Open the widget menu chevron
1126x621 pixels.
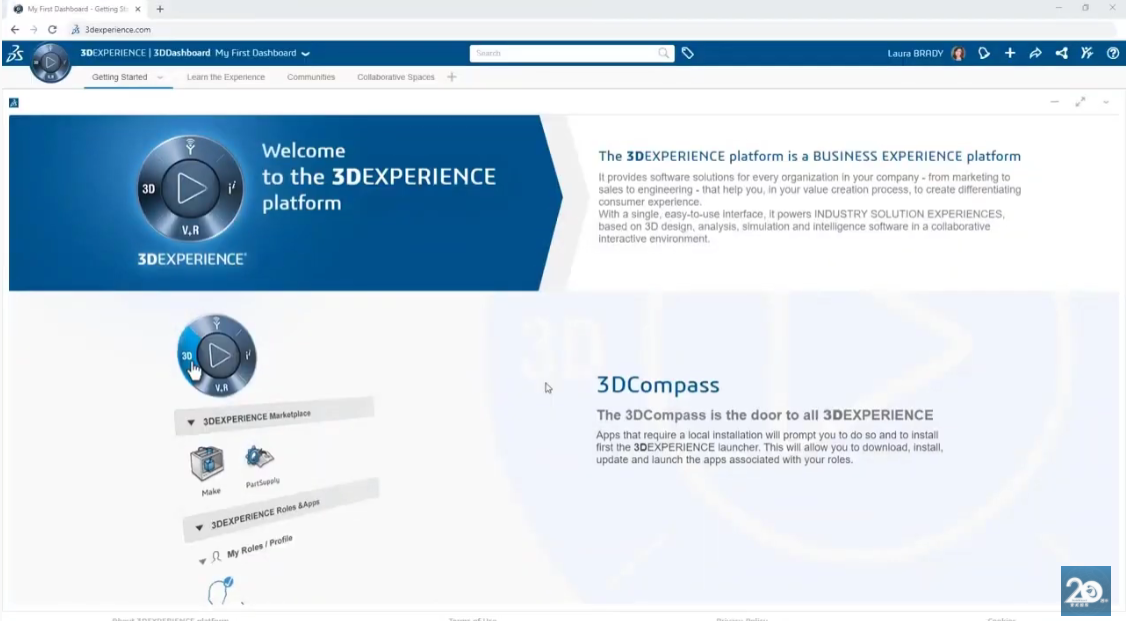pos(1106,102)
